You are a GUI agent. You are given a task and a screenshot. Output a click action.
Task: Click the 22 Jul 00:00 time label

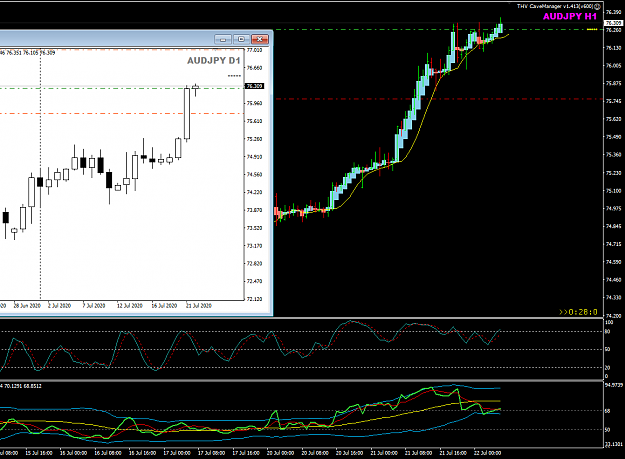[x=487, y=453]
